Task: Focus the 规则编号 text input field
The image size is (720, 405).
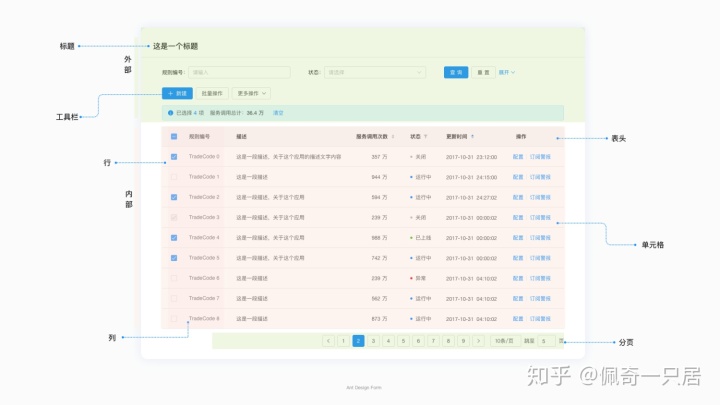Action: tap(239, 72)
